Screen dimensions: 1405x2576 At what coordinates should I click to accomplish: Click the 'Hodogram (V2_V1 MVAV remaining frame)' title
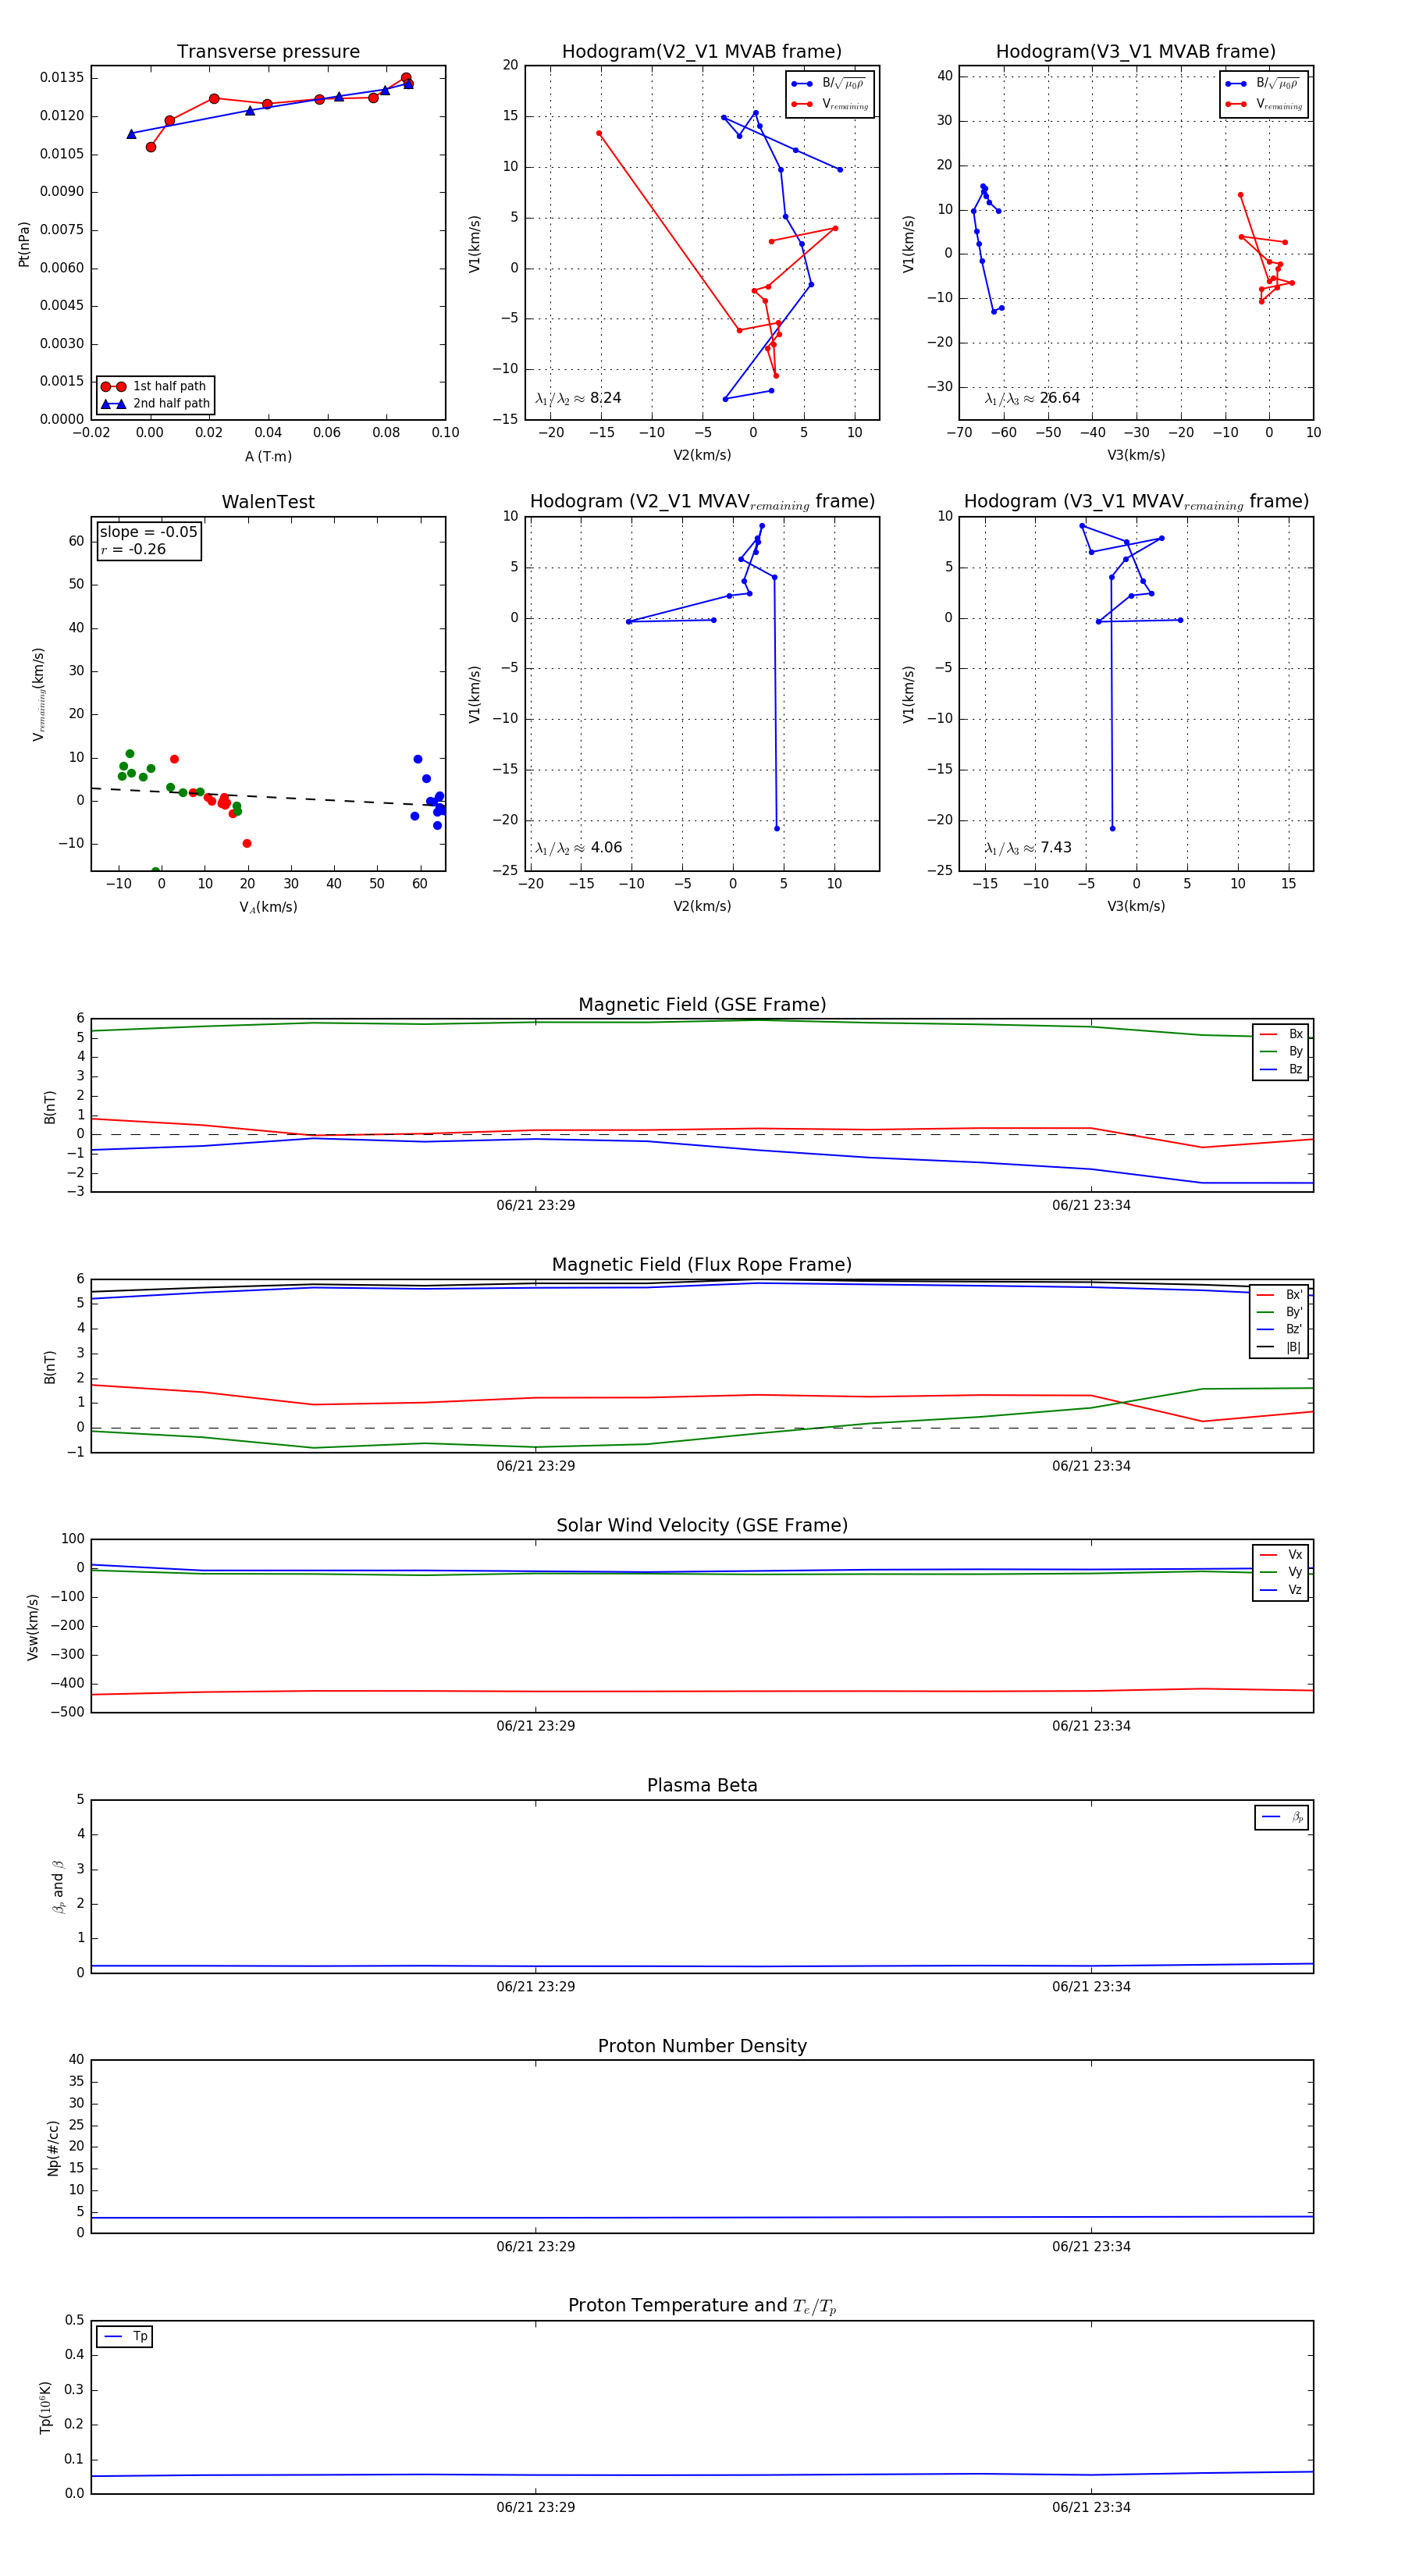pos(701,502)
